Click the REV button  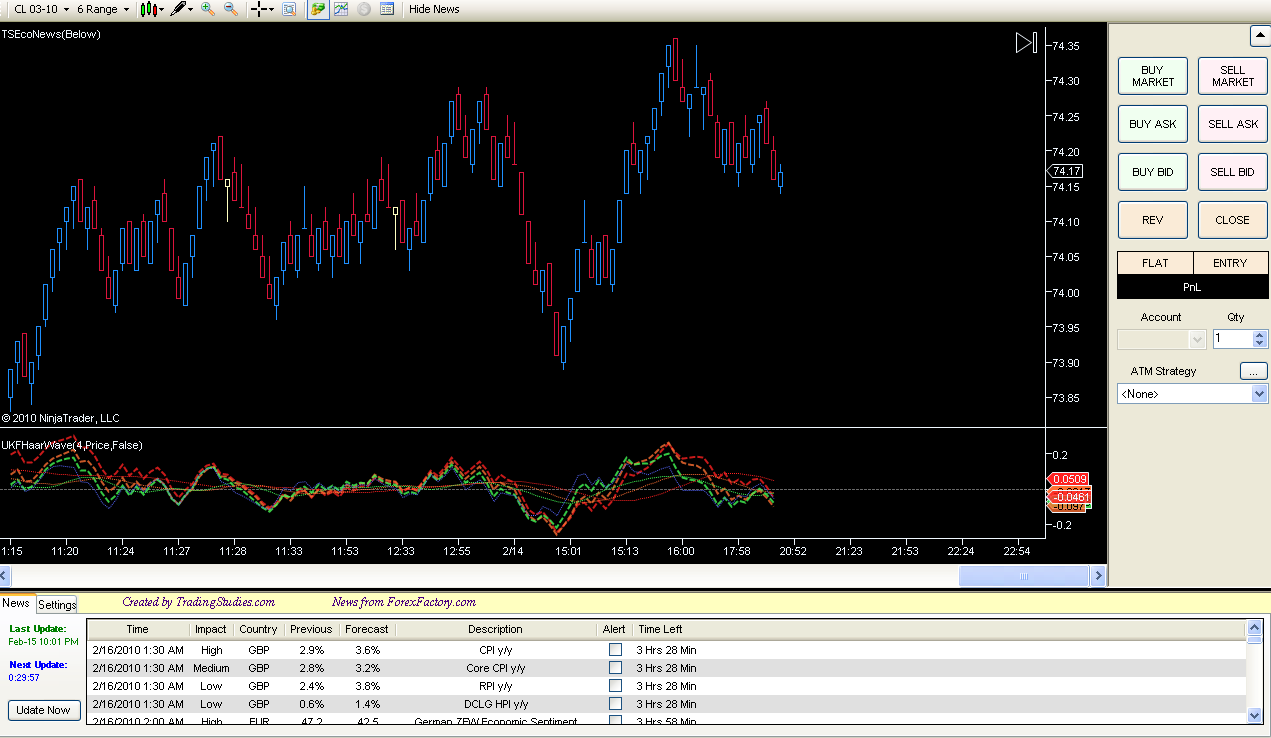pyautogui.click(x=1153, y=220)
